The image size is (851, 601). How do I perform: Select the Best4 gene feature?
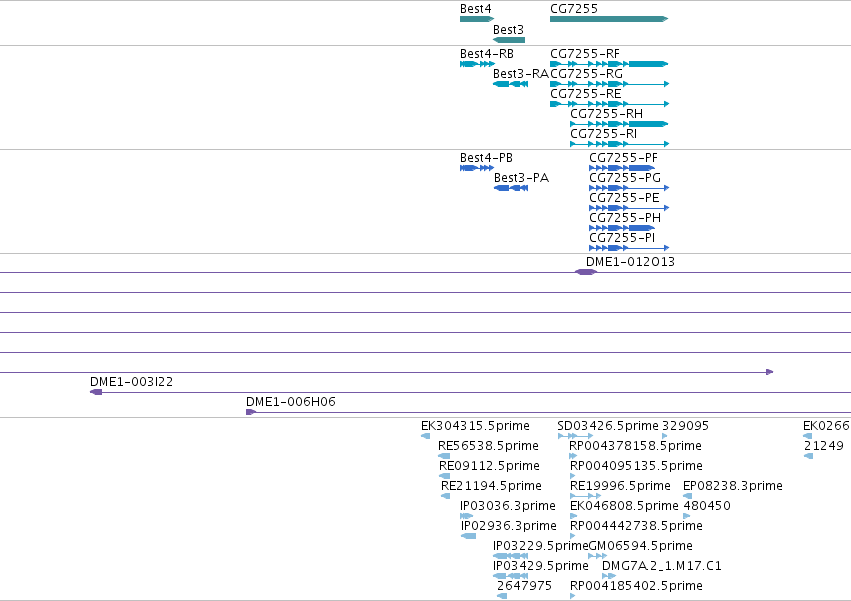477,19
